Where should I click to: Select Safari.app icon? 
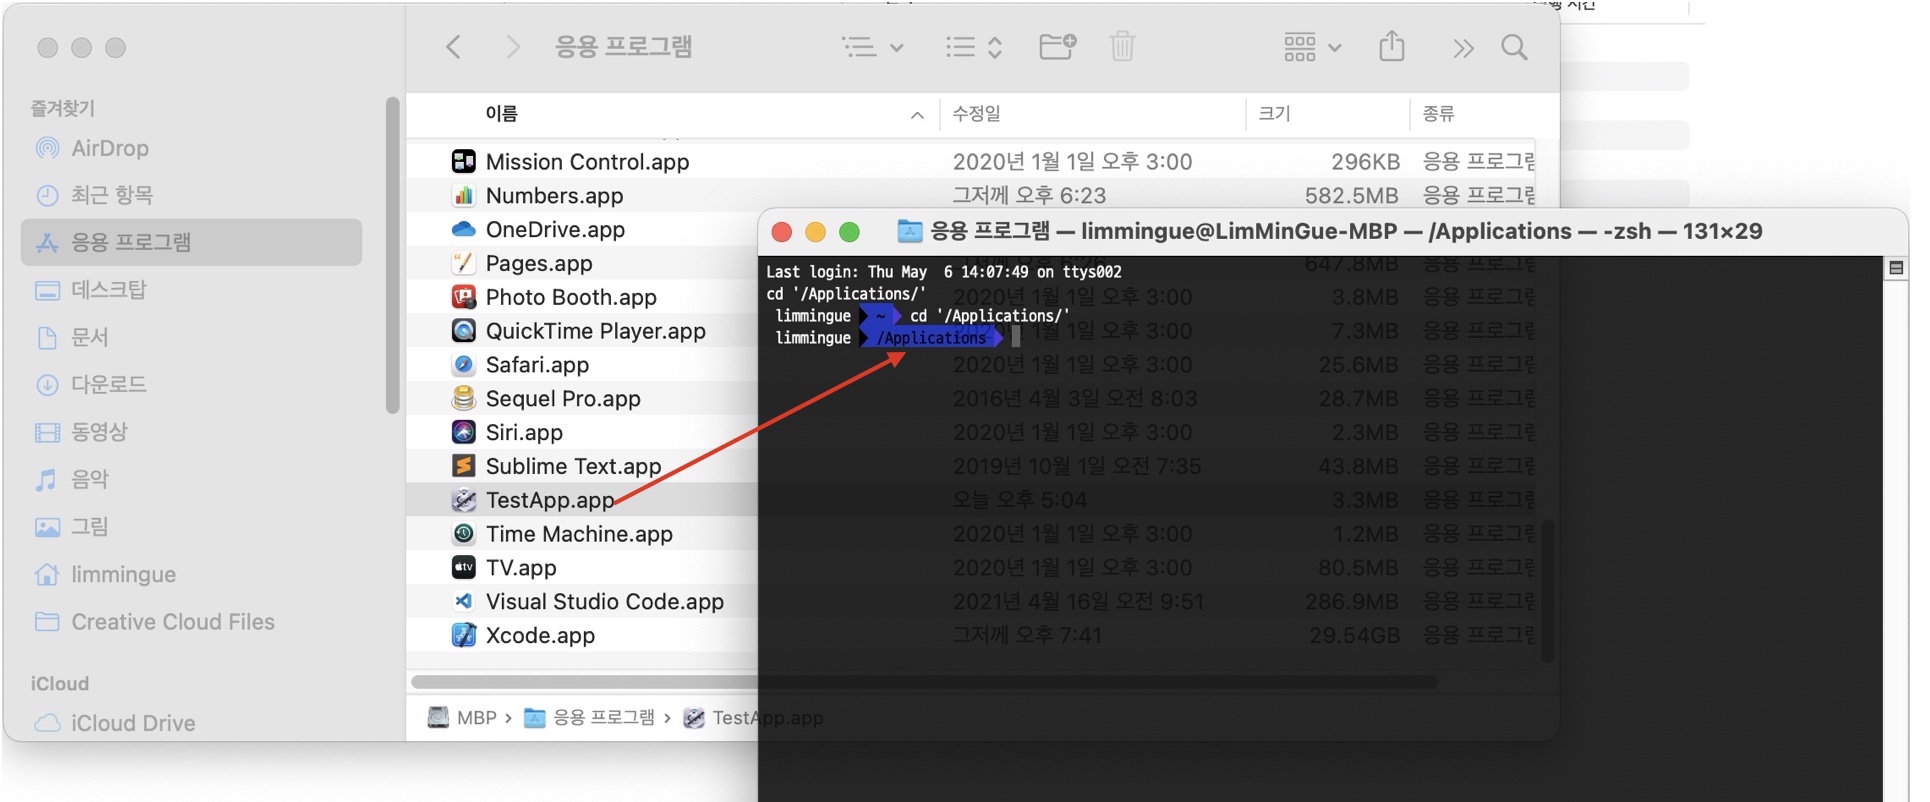(x=463, y=364)
